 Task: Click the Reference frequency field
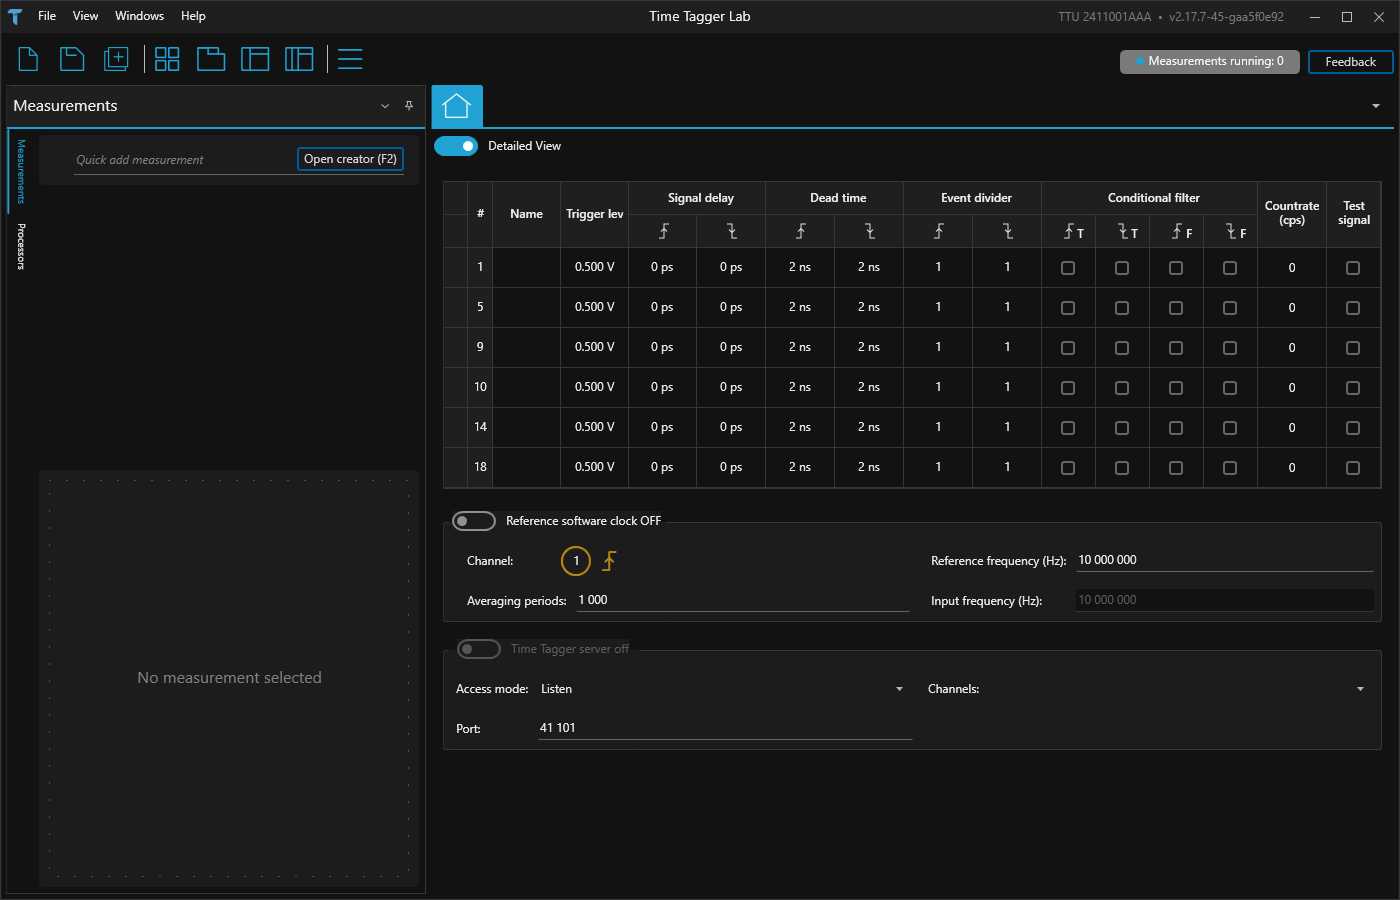[1225, 560]
